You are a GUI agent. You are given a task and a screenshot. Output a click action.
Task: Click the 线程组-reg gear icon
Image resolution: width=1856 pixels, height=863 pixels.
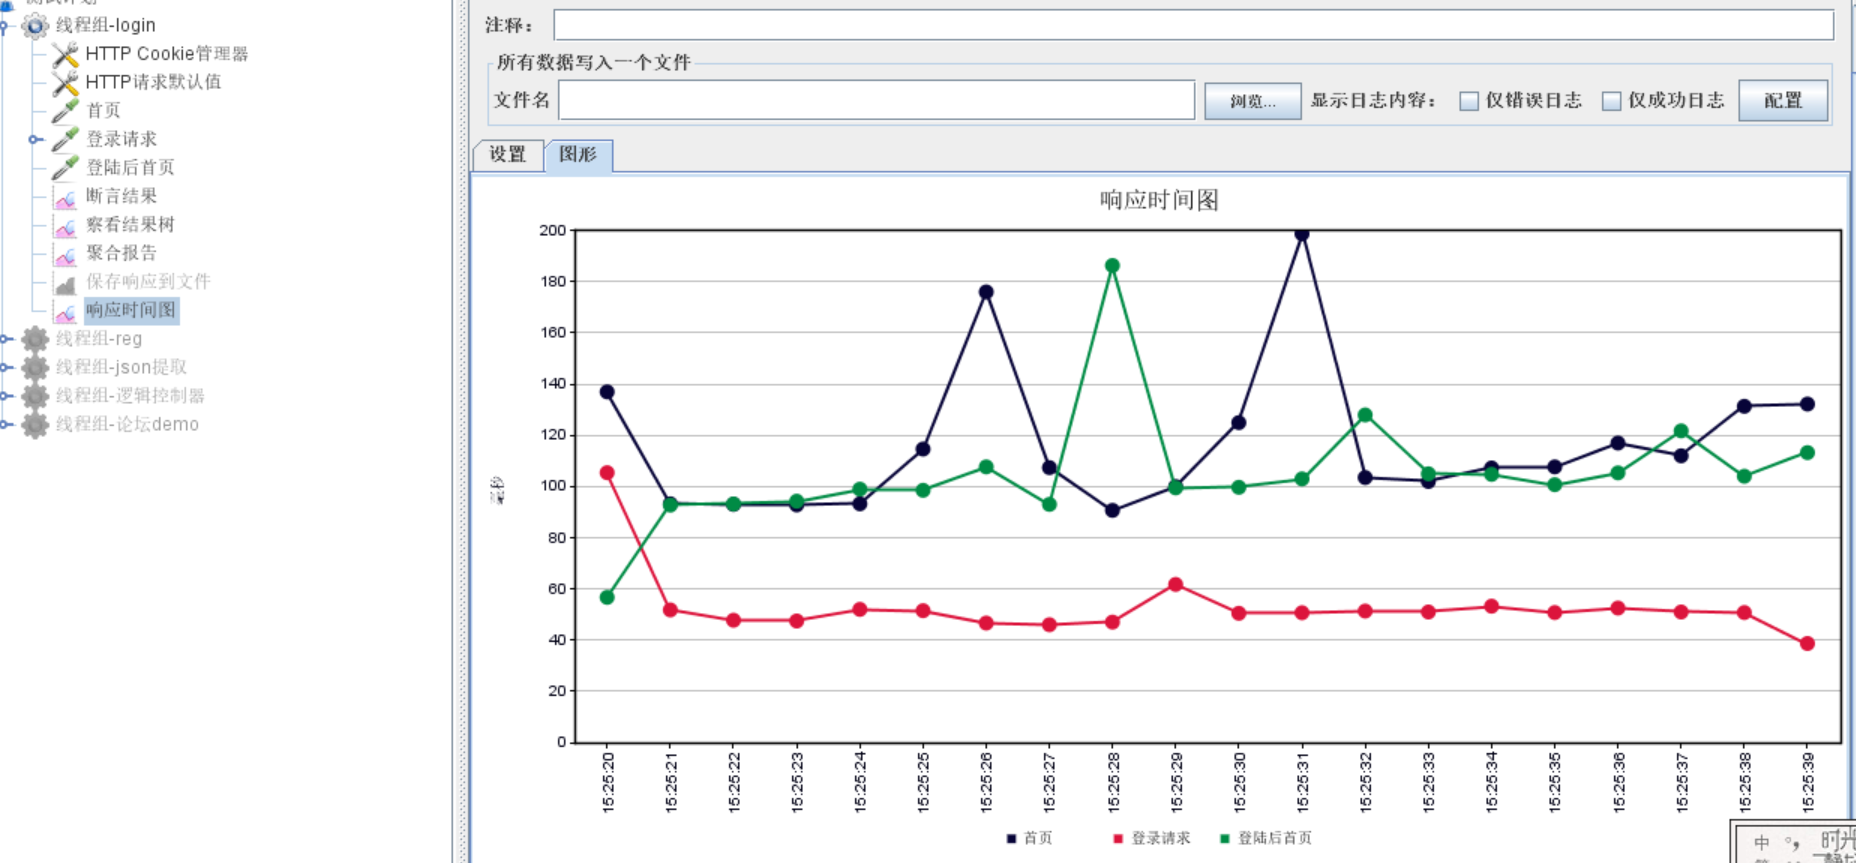tap(35, 339)
